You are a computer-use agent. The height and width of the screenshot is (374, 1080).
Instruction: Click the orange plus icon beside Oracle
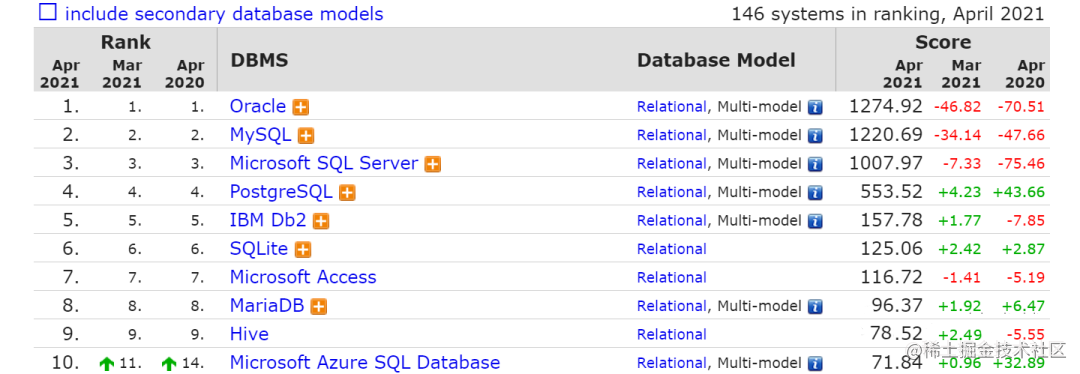pyautogui.click(x=300, y=107)
